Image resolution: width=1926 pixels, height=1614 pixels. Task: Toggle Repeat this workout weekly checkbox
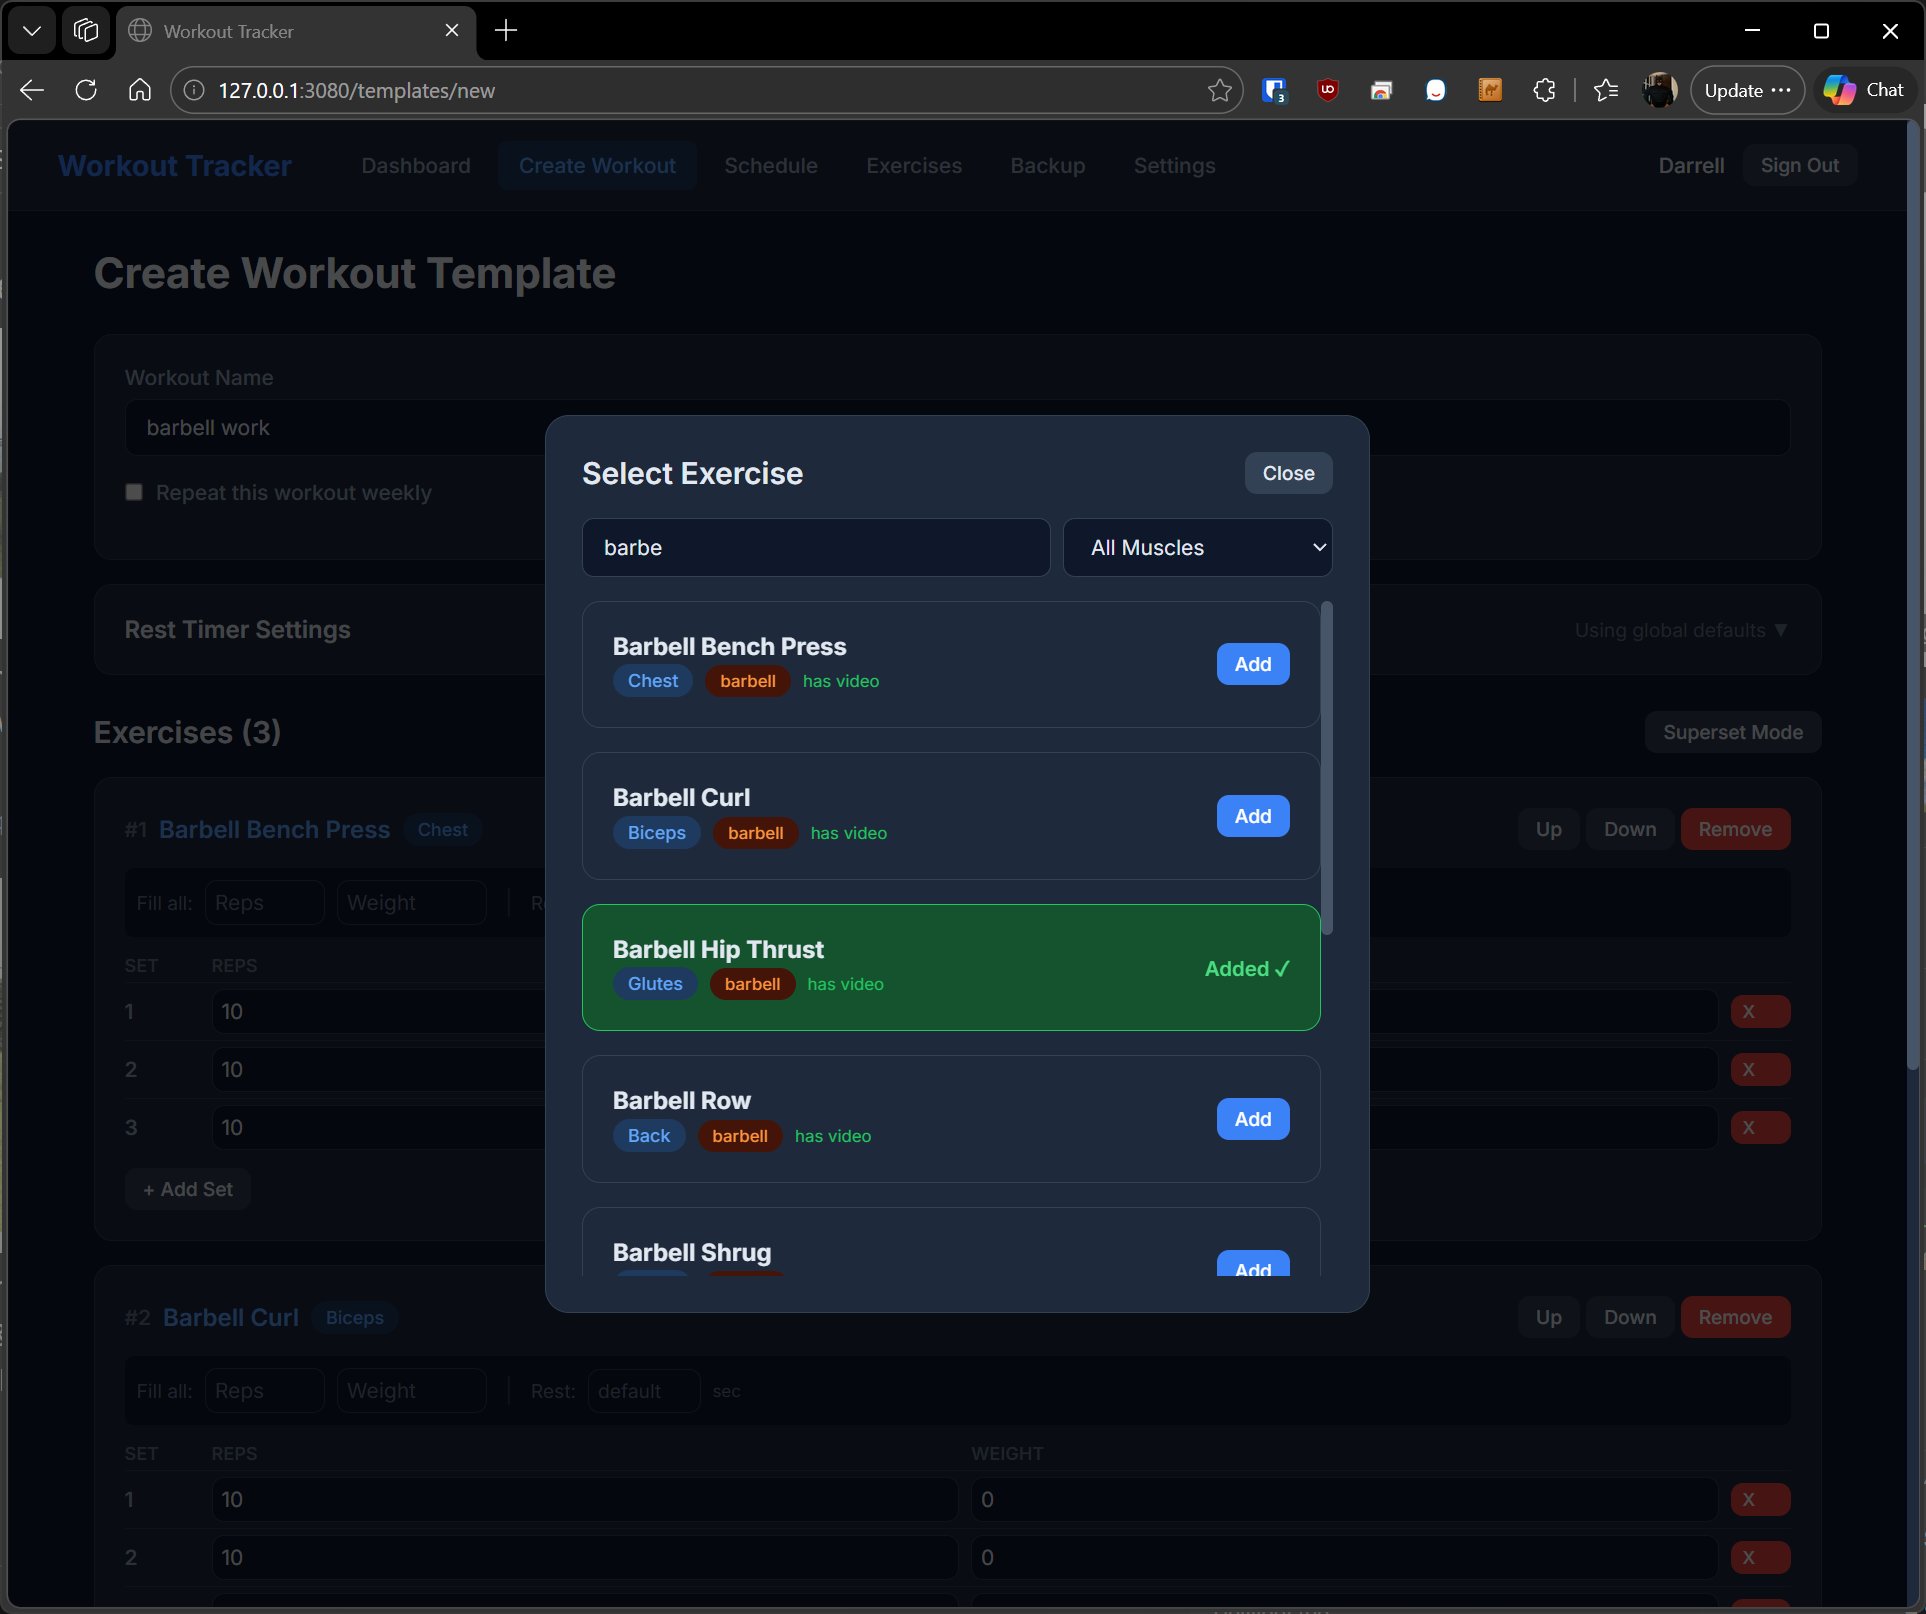point(134,492)
